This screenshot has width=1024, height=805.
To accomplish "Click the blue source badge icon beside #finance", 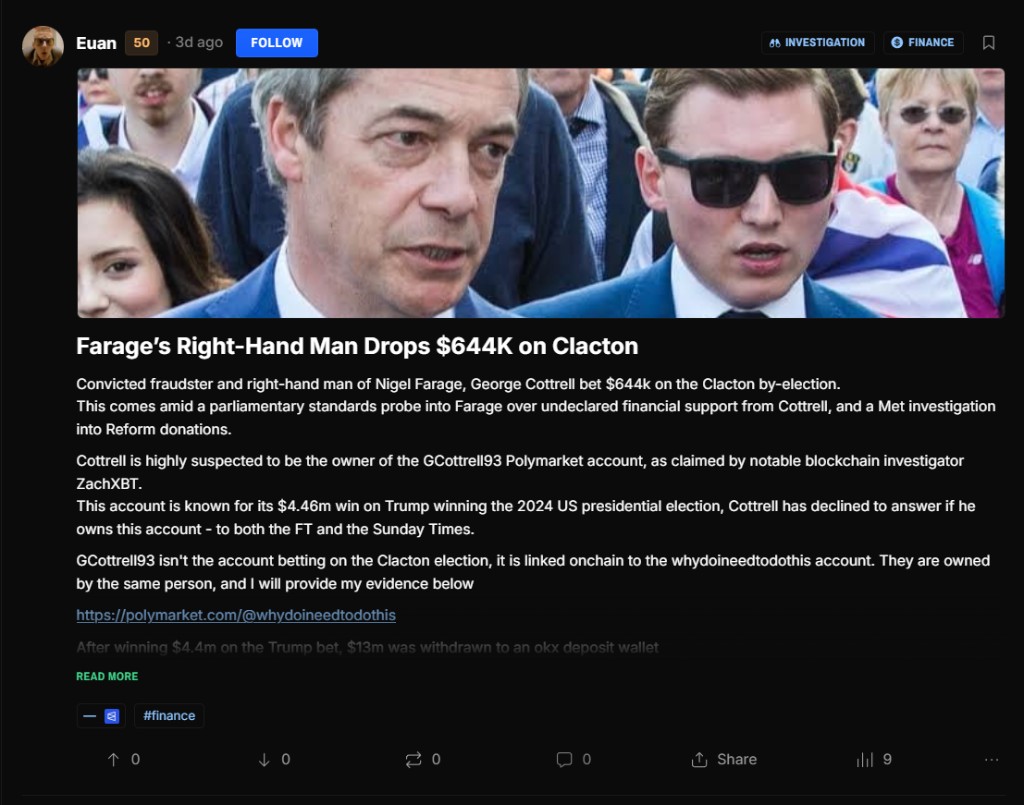I will (x=112, y=716).
